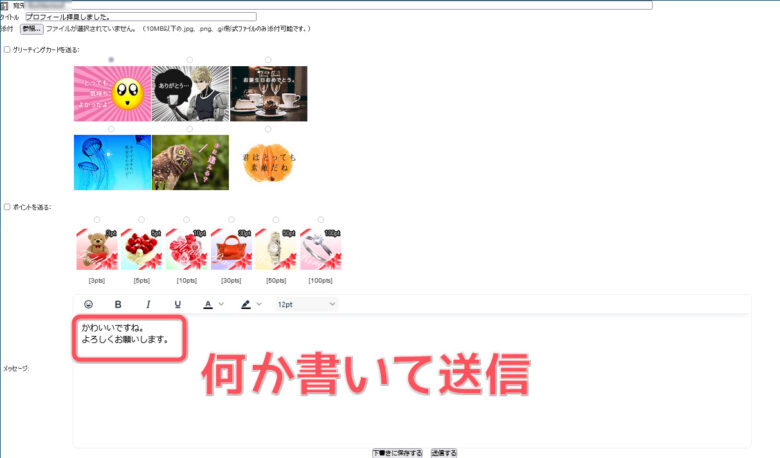
Task: Enable the ポイントを送る checkbox
Action: click(x=8, y=207)
